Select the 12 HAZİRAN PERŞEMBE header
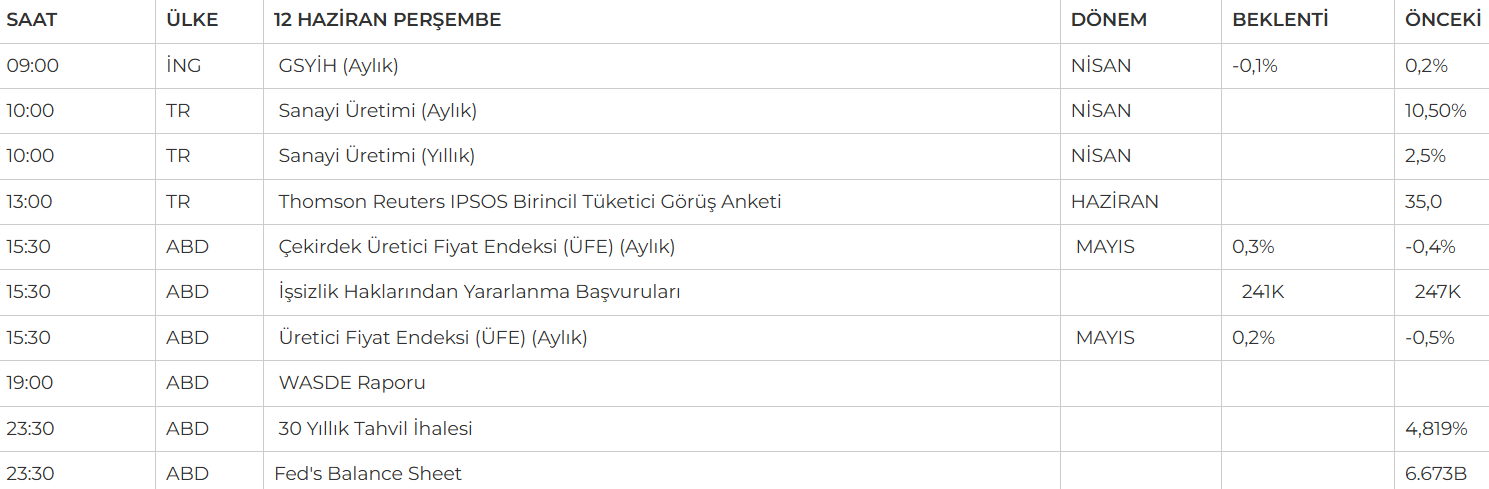Screen dimensions: 1489x489 [x=388, y=20]
